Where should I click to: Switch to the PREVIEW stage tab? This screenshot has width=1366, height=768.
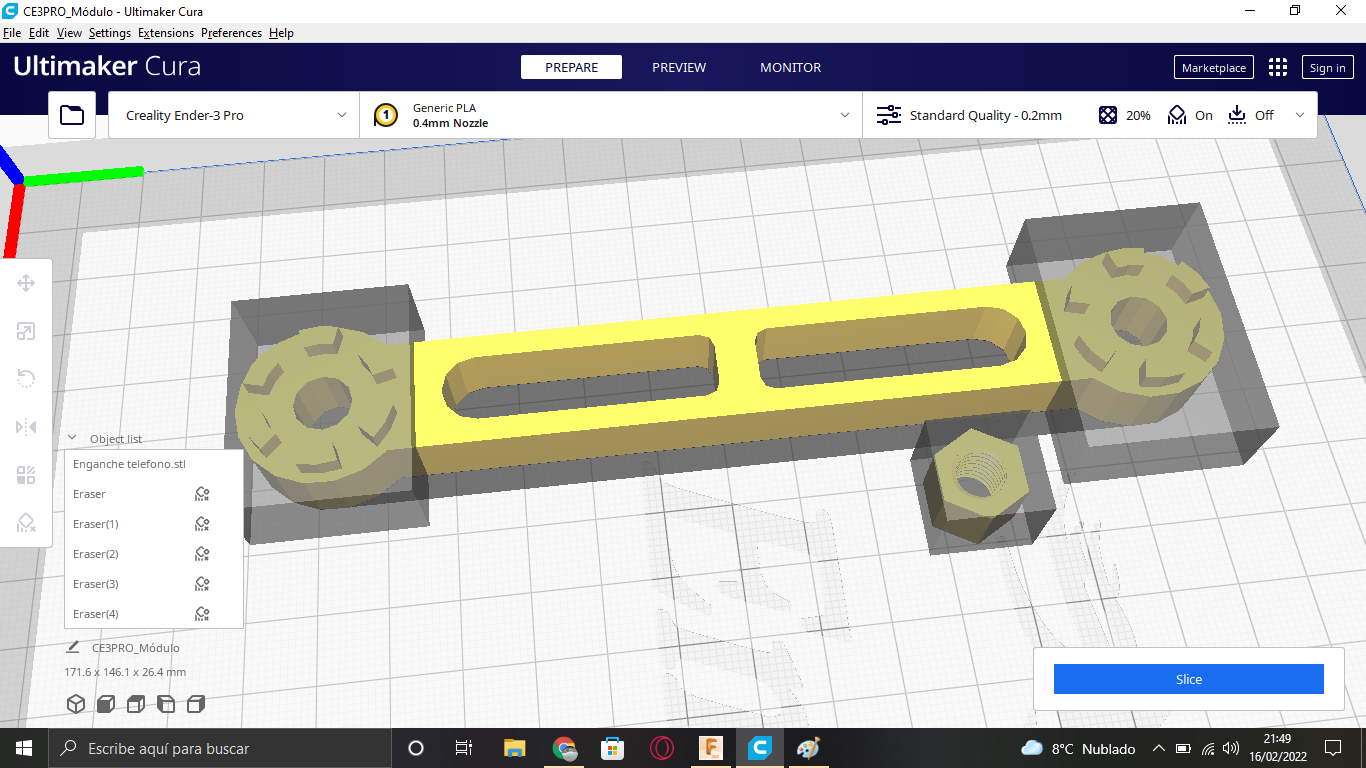click(679, 67)
